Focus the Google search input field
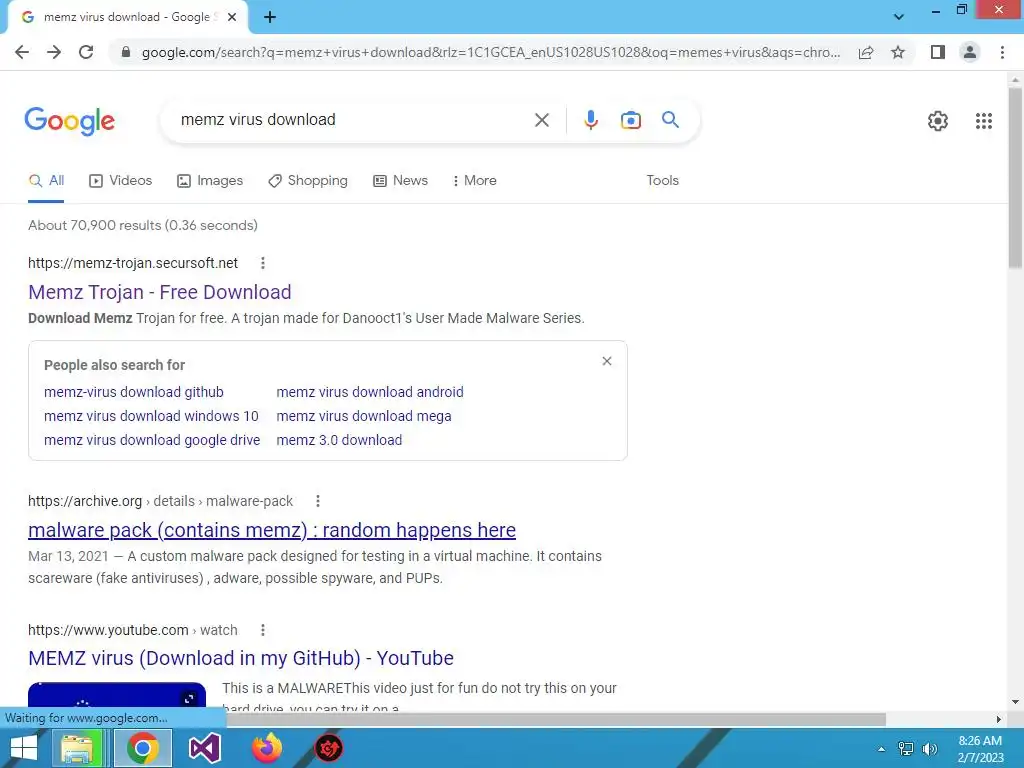The image size is (1024, 768). coord(353,120)
